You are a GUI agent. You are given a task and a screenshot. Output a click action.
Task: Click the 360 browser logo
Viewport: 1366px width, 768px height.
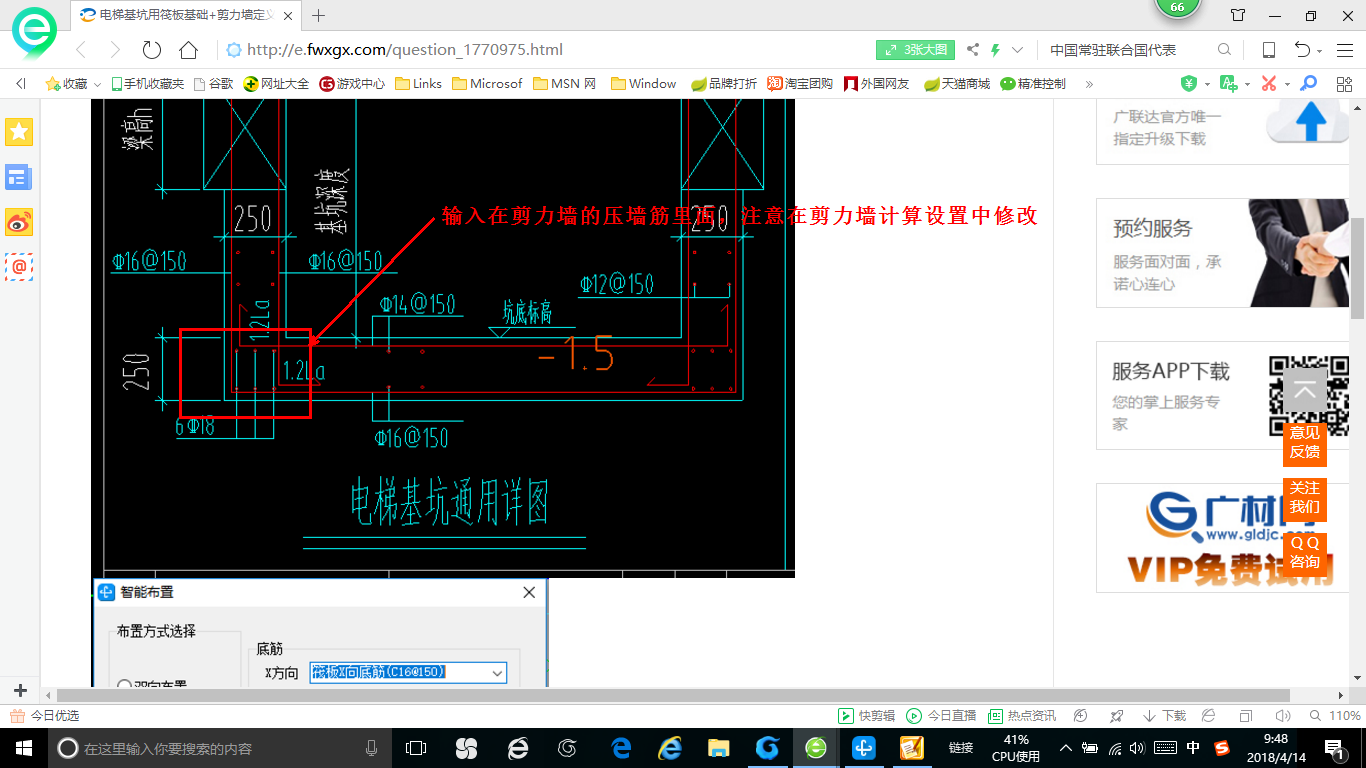[x=34, y=32]
